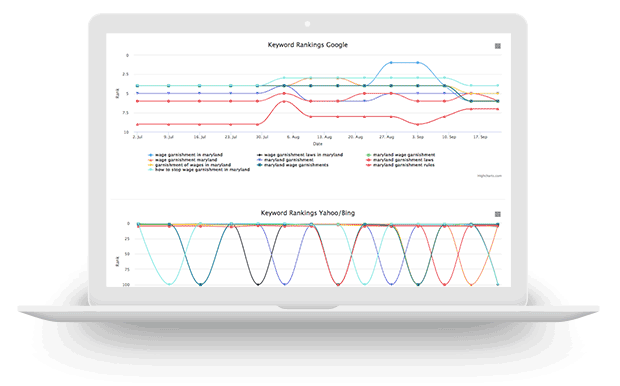620x386 pixels.
Task: Hide 'maryland garnishment rules' legend series
Action: click(400, 165)
